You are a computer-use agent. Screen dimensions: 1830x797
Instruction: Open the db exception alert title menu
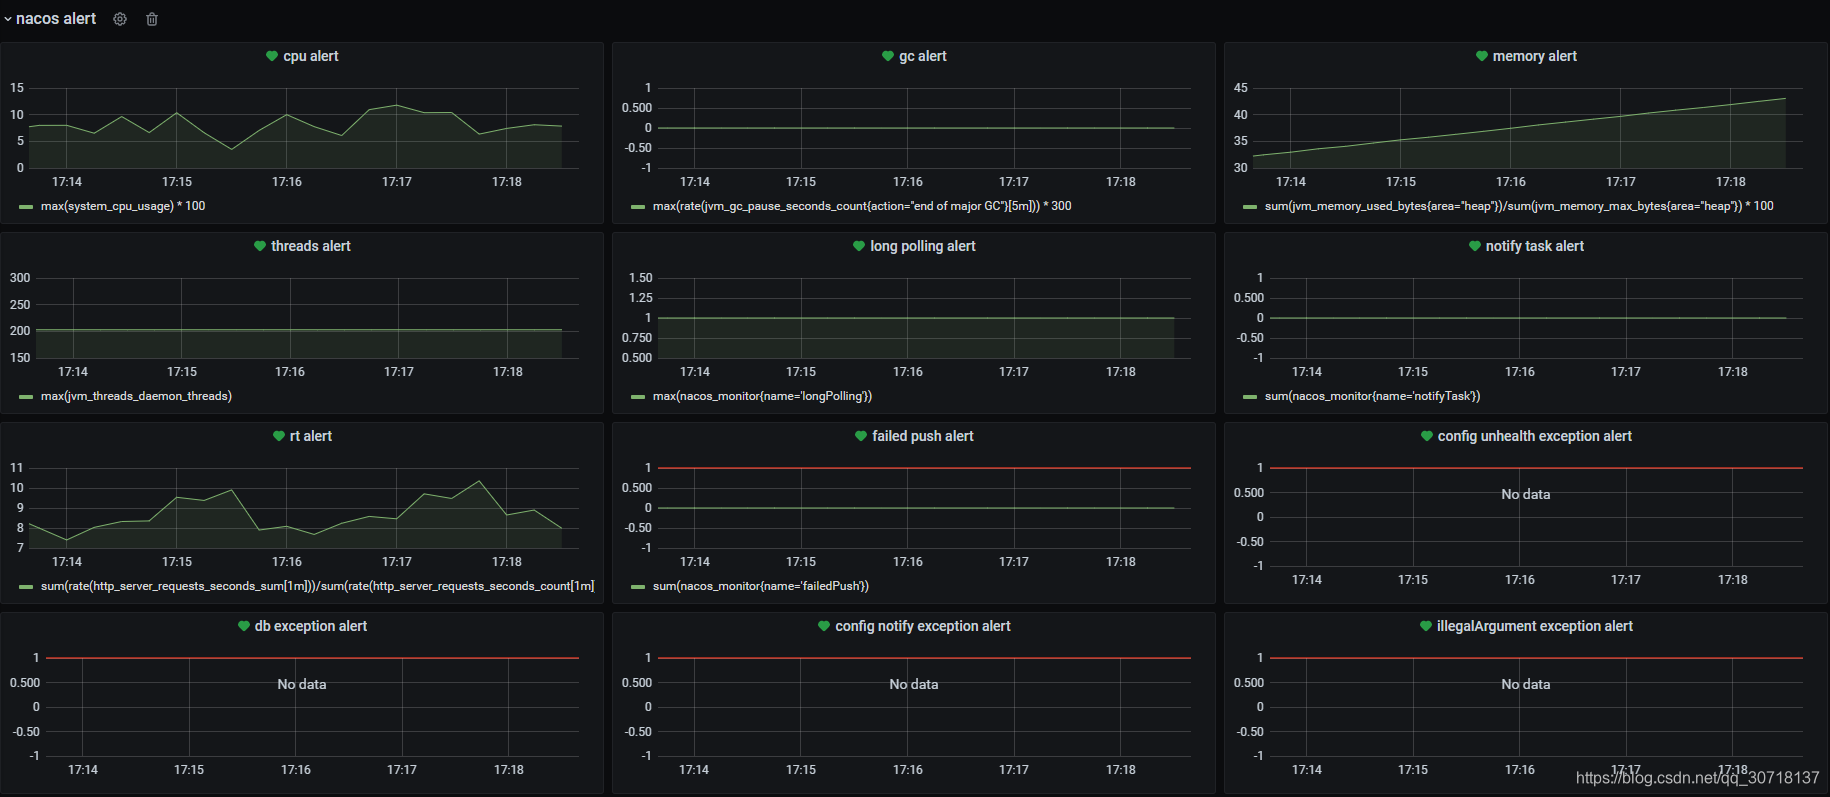click(x=311, y=626)
